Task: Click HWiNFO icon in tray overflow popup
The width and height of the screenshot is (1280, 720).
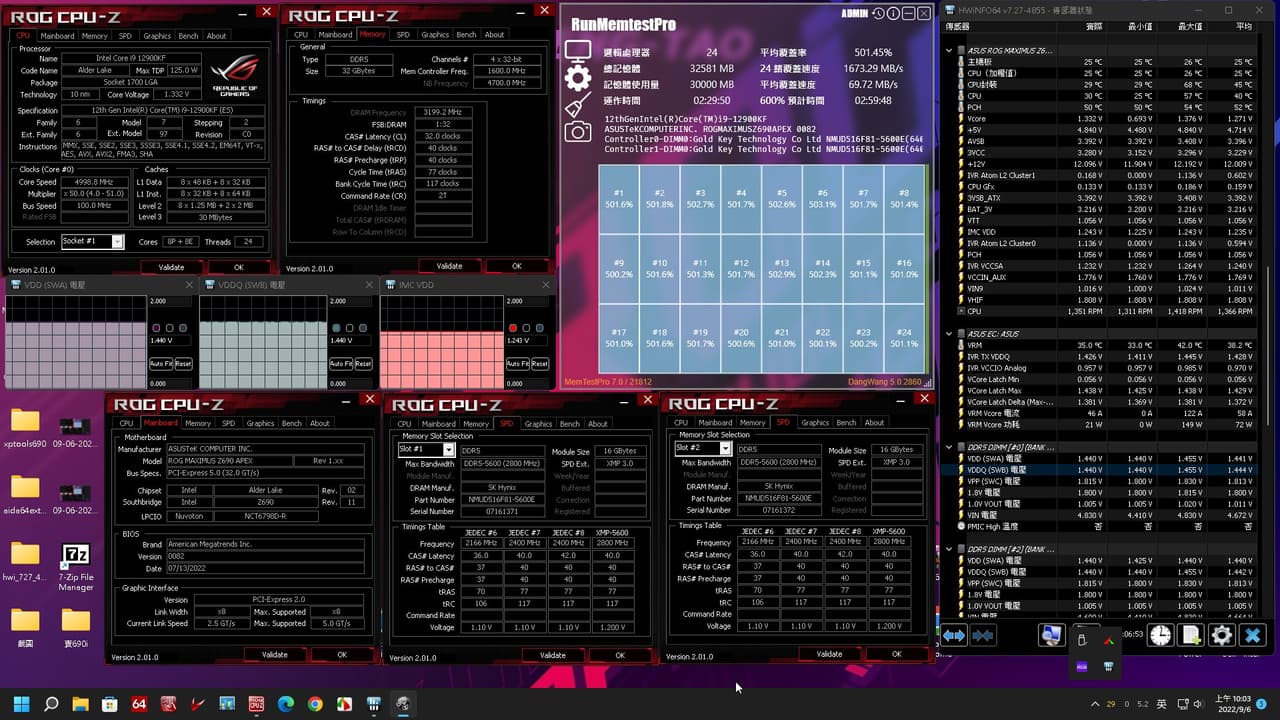Action: pos(1109,666)
